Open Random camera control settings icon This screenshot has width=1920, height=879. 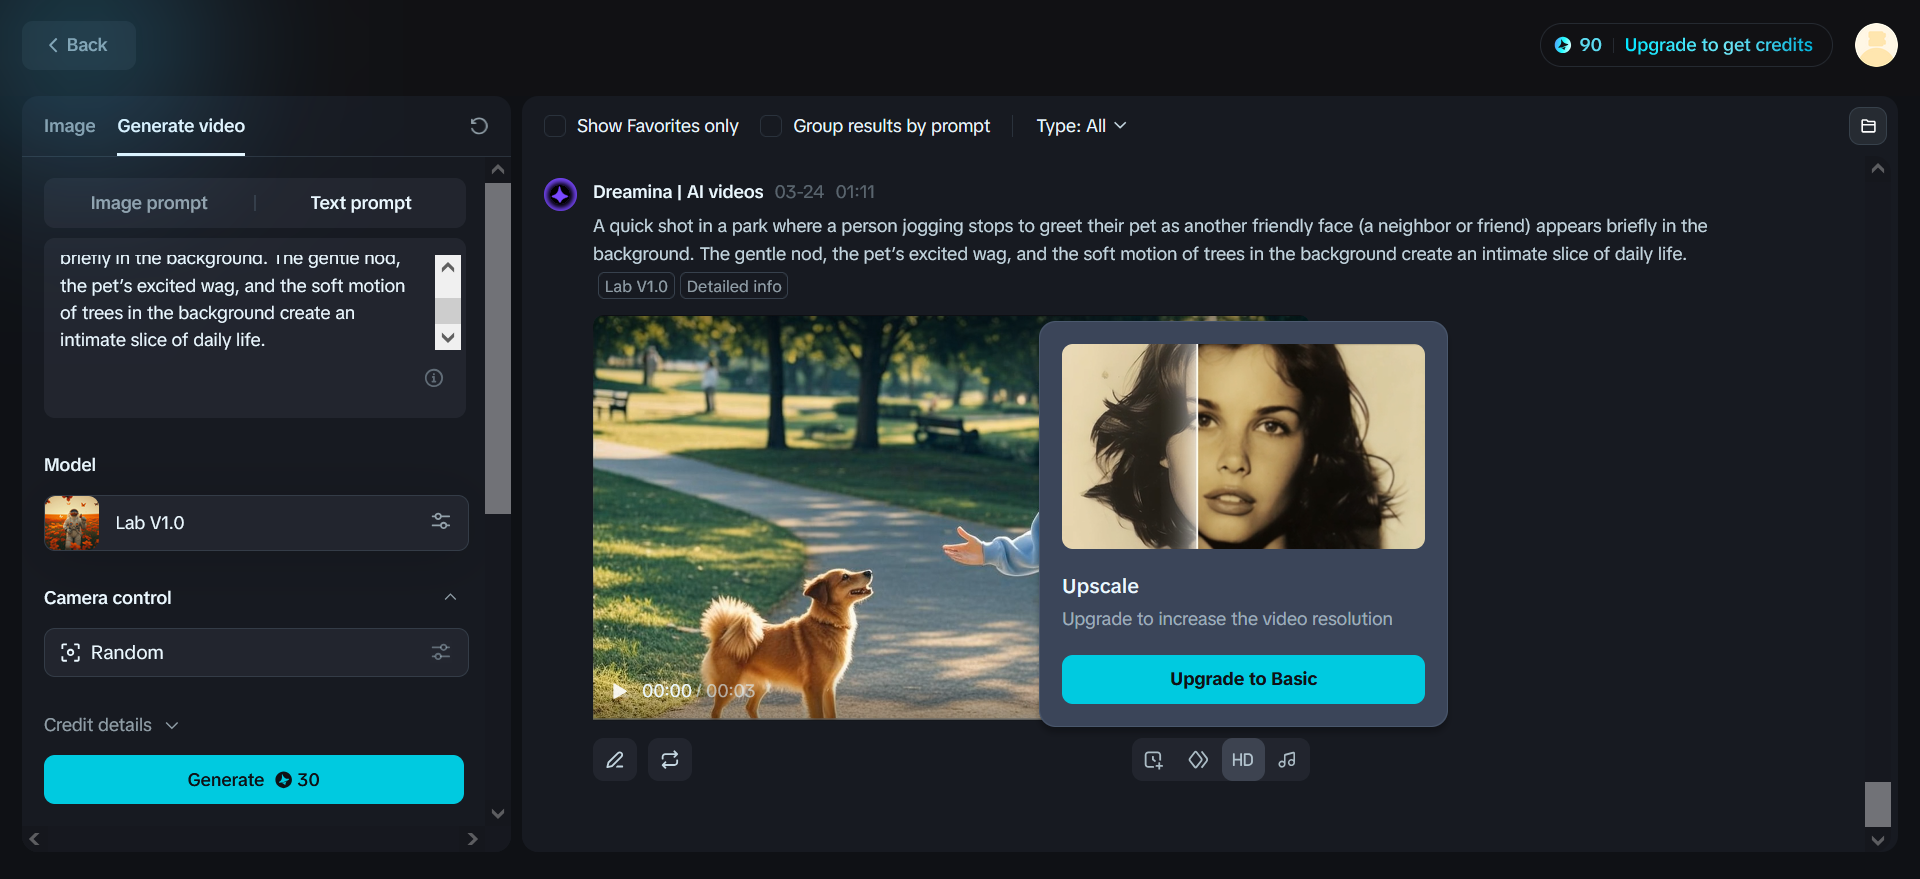[441, 652]
